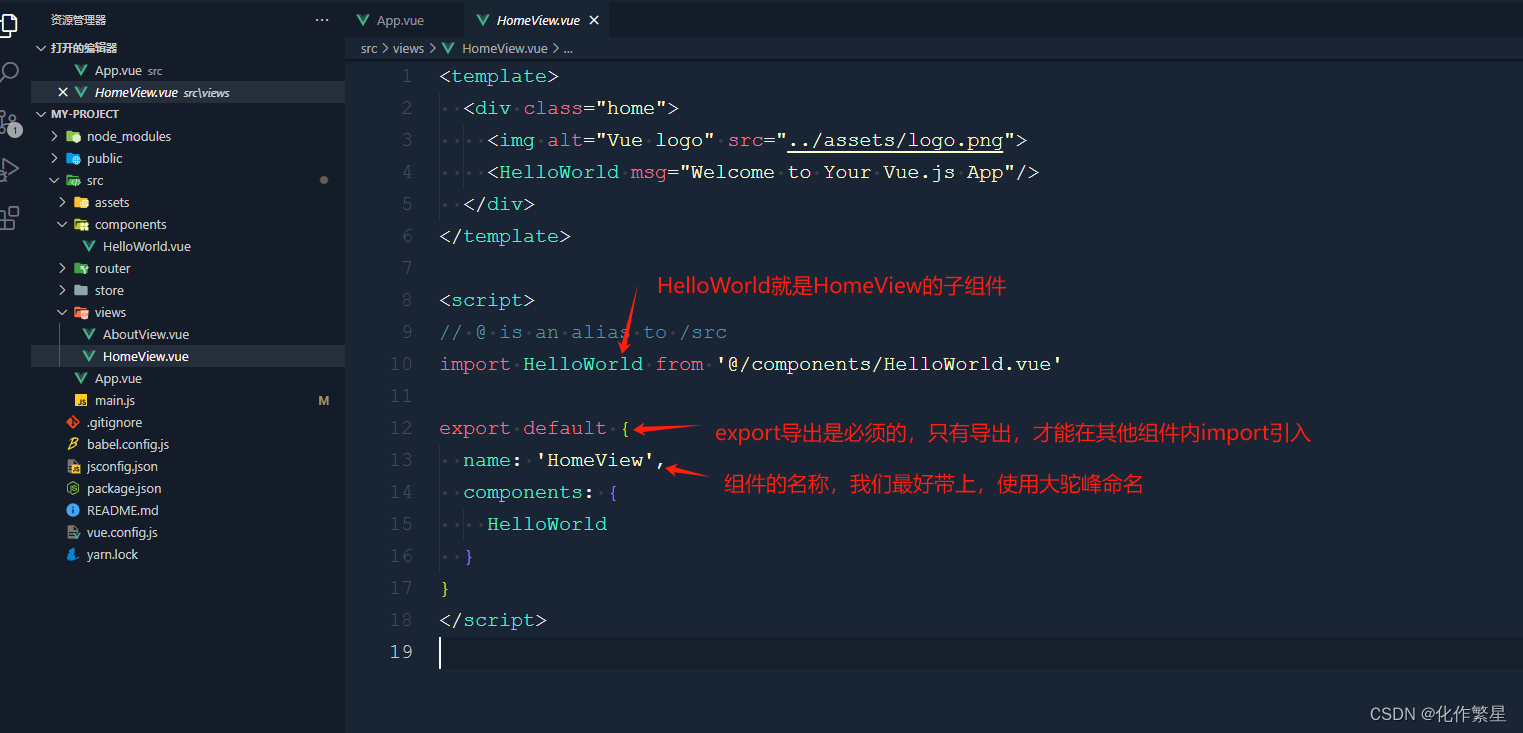This screenshot has width=1523, height=733.
Task: Open the Source Control activity bar icon
Action: coord(9,122)
